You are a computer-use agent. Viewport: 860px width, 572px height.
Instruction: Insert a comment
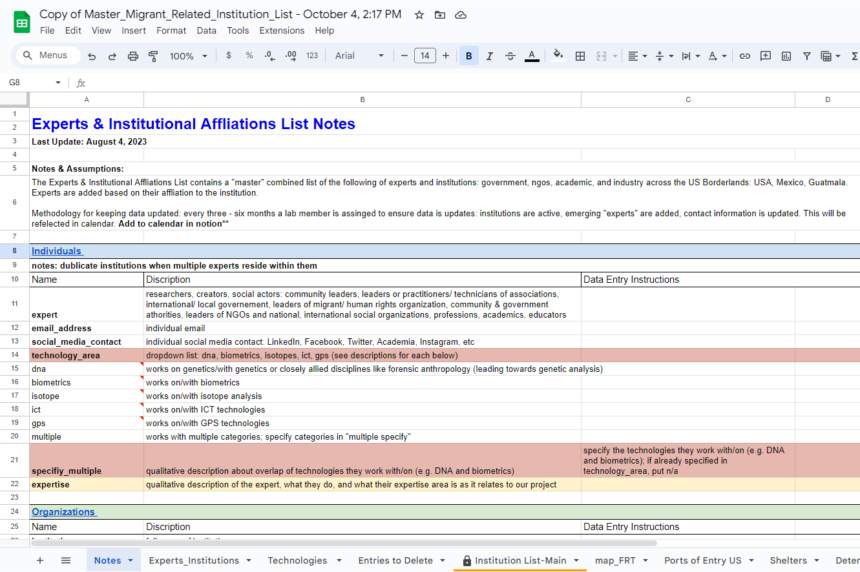pos(765,56)
